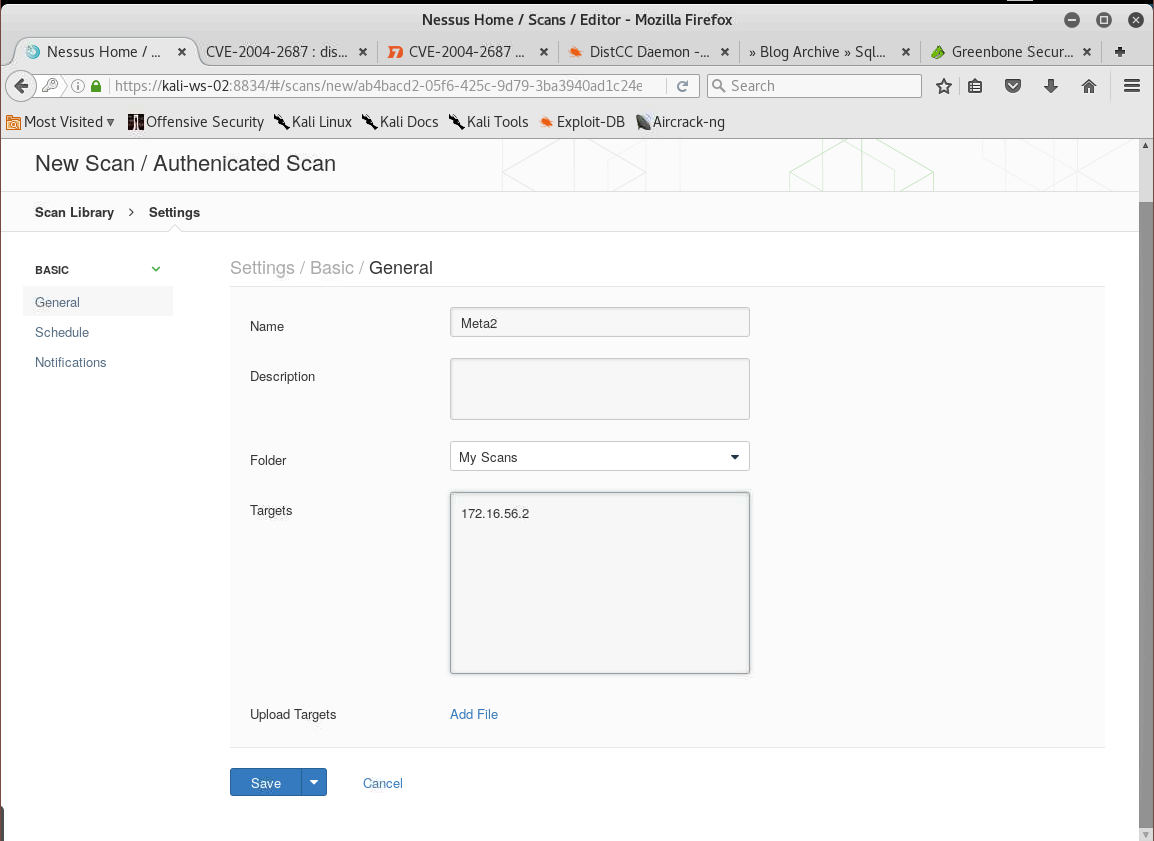Select the Settings breadcrumb tab
Image resolution: width=1154 pixels, height=841 pixels.
(174, 213)
